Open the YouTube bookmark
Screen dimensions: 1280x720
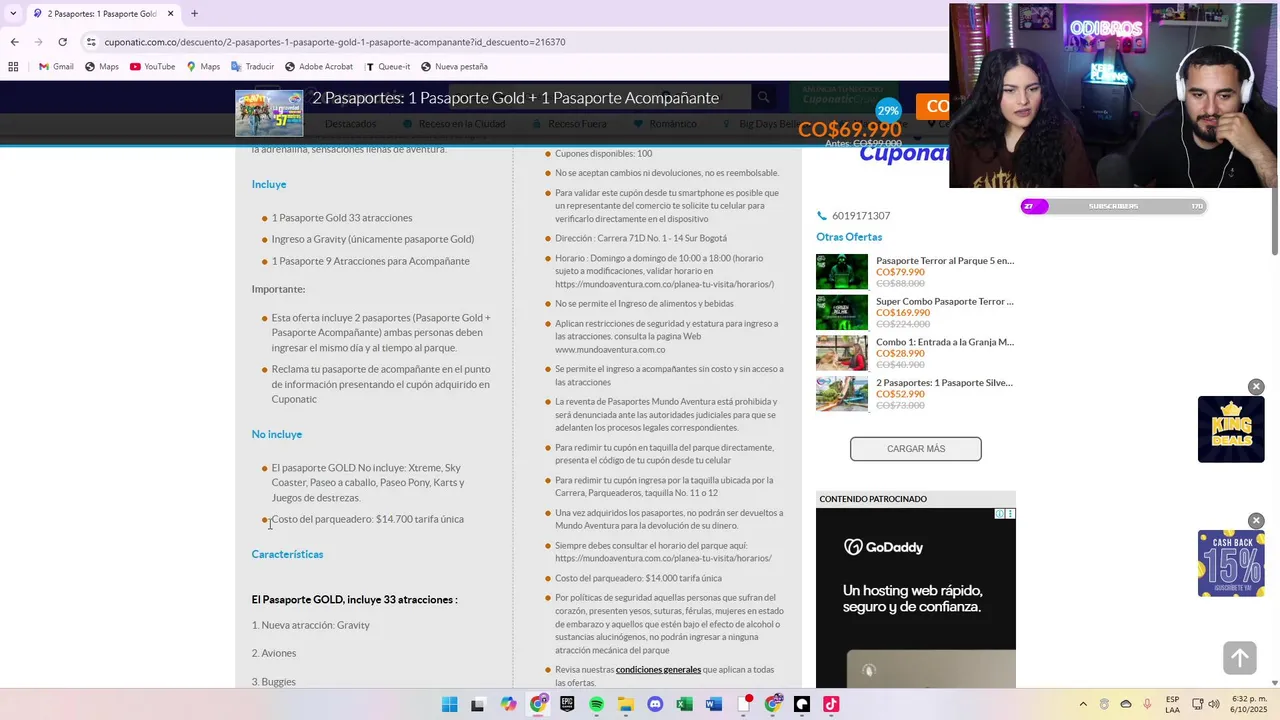pos(152,67)
